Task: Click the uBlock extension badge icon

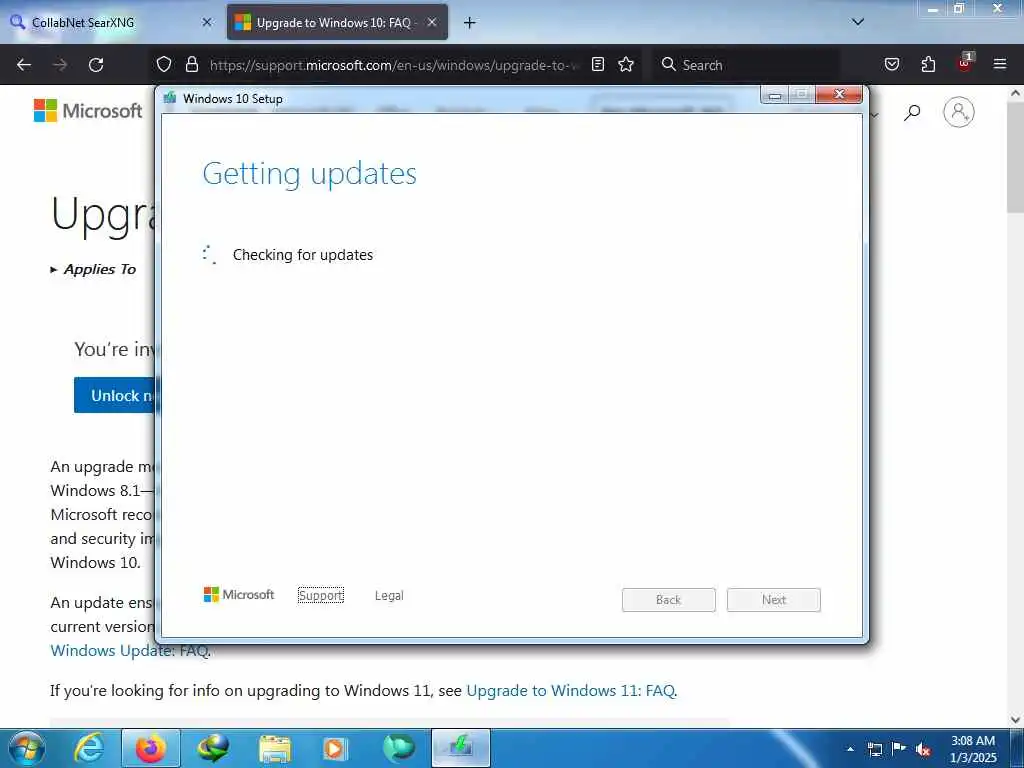Action: 965,63
